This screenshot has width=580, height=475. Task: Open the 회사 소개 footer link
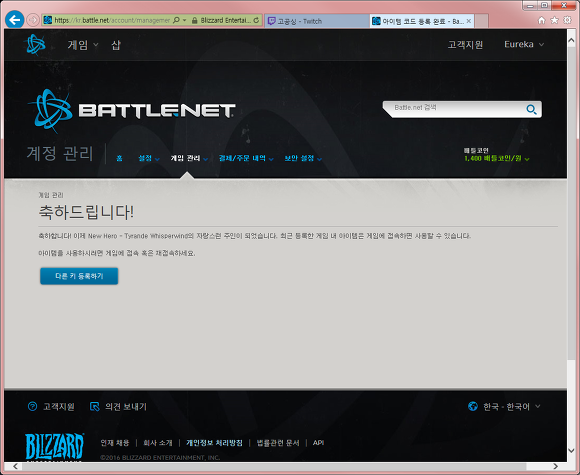pyautogui.click(x=158, y=443)
